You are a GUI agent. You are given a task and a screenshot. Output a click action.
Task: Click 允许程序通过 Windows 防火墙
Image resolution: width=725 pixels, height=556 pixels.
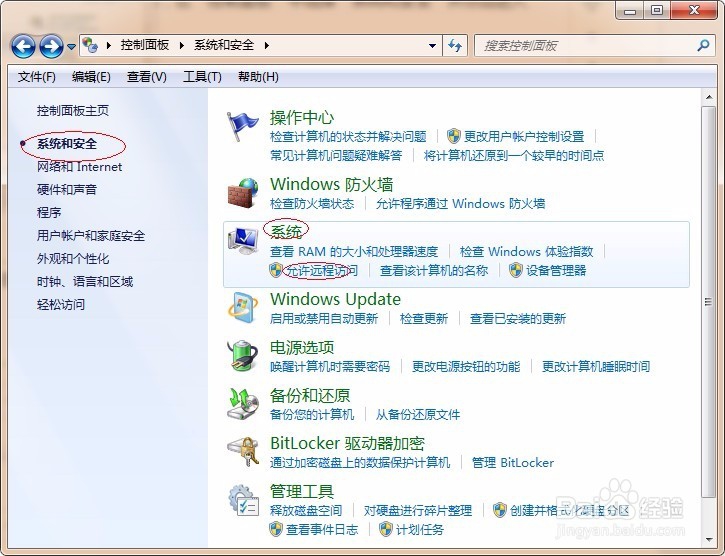tap(460, 204)
